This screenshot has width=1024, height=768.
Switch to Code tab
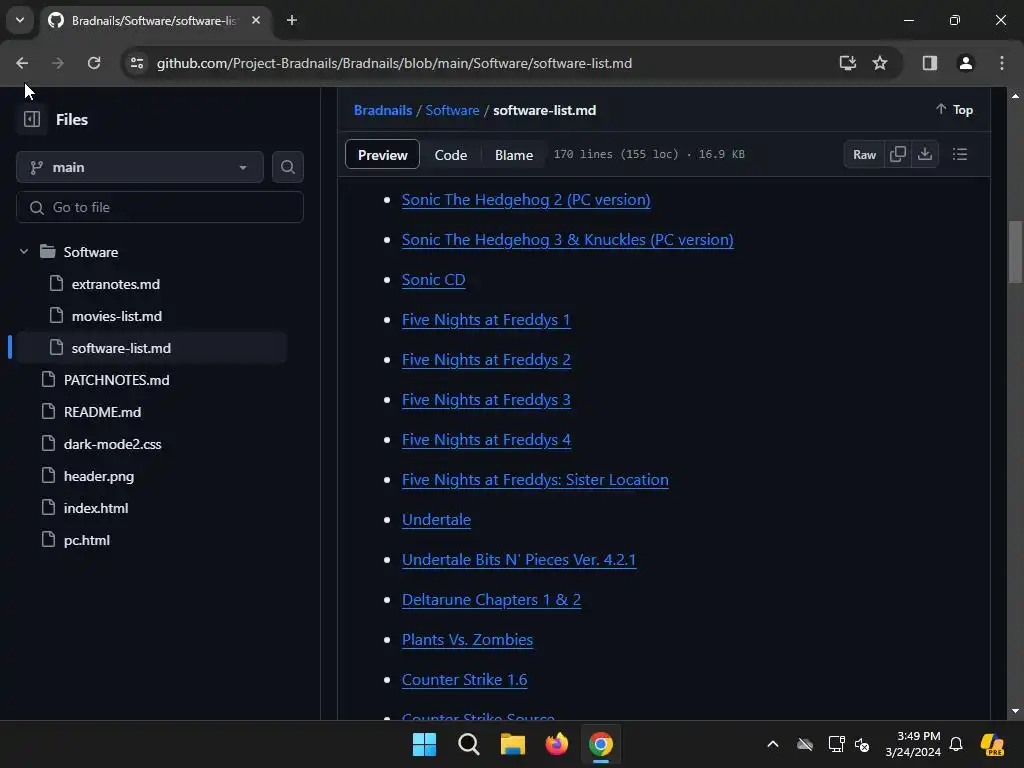click(x=451, y=155)
